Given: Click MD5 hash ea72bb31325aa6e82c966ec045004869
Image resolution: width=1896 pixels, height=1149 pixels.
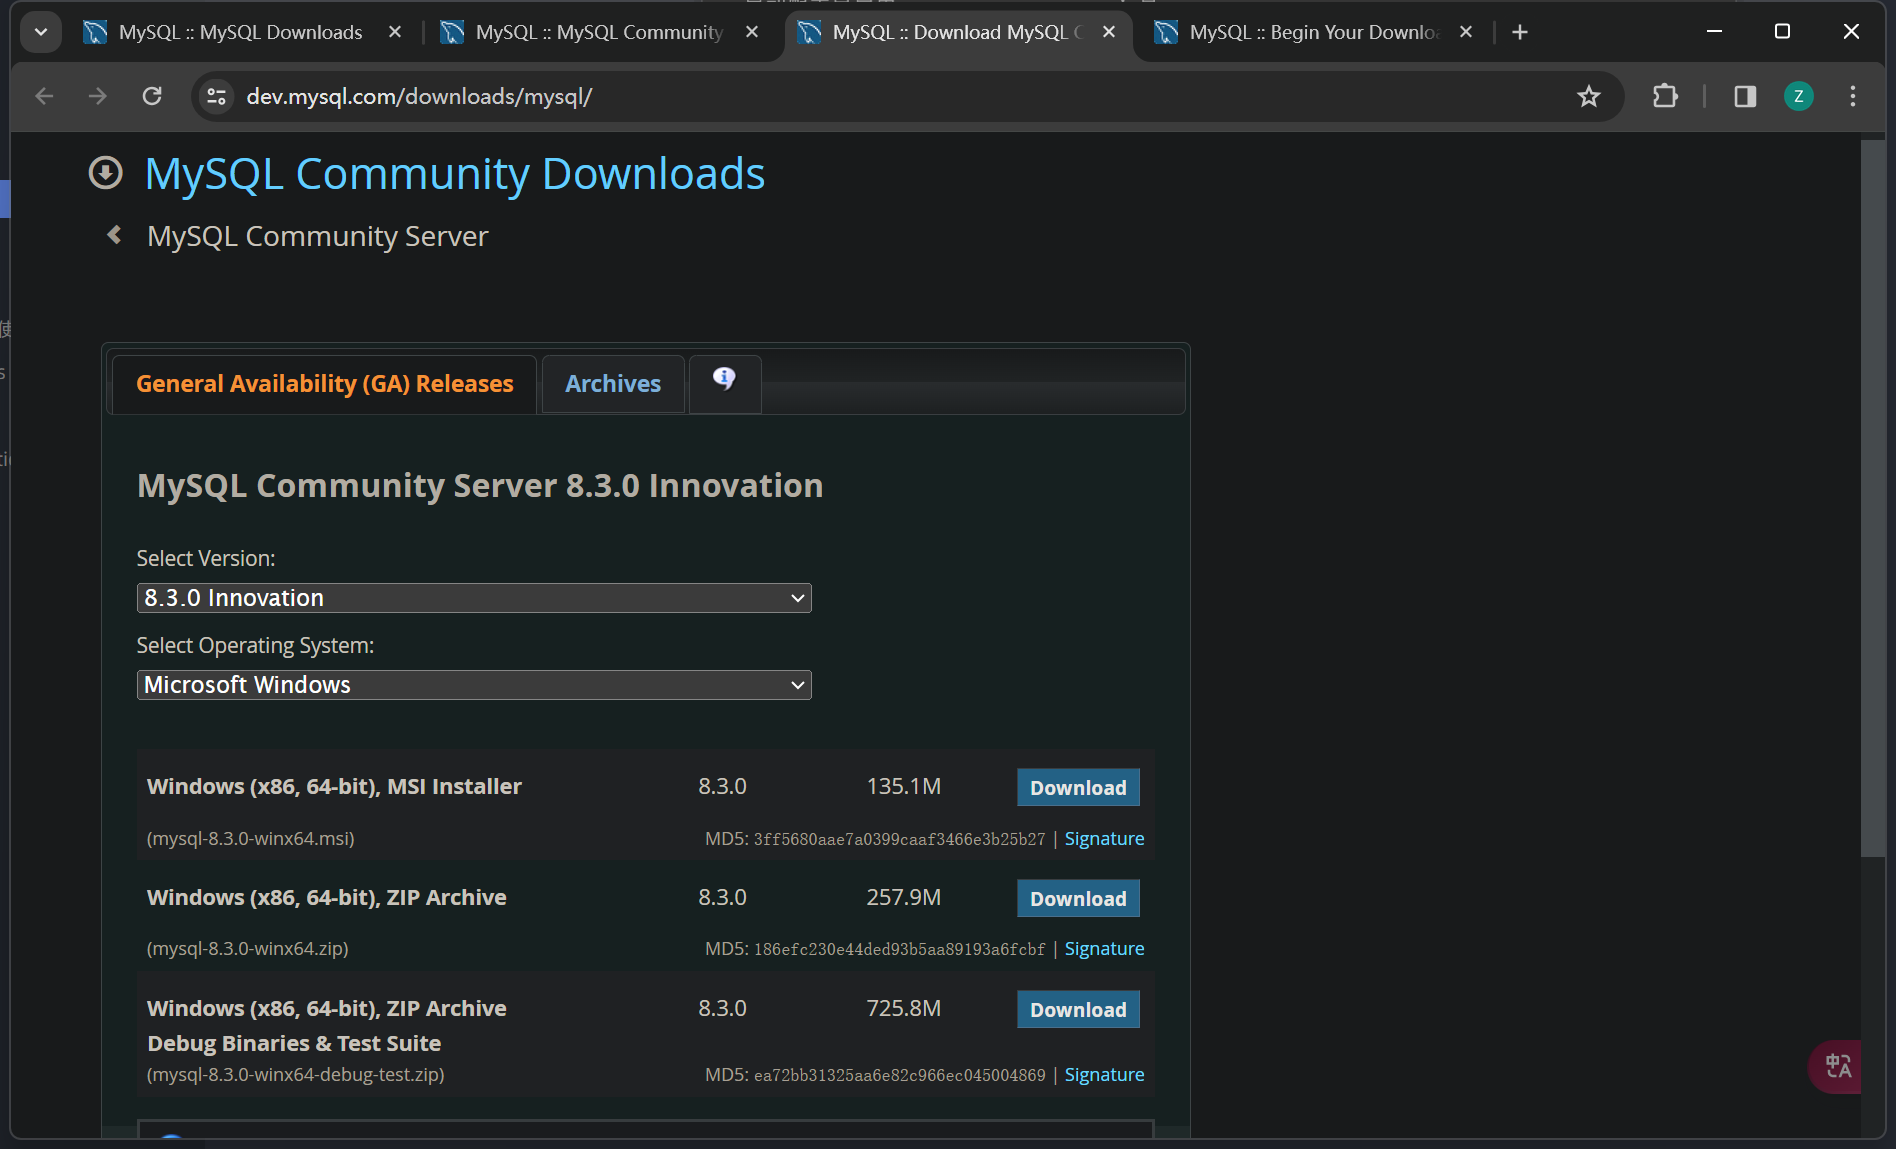Looking at the screenshot, I should 899,1076.
